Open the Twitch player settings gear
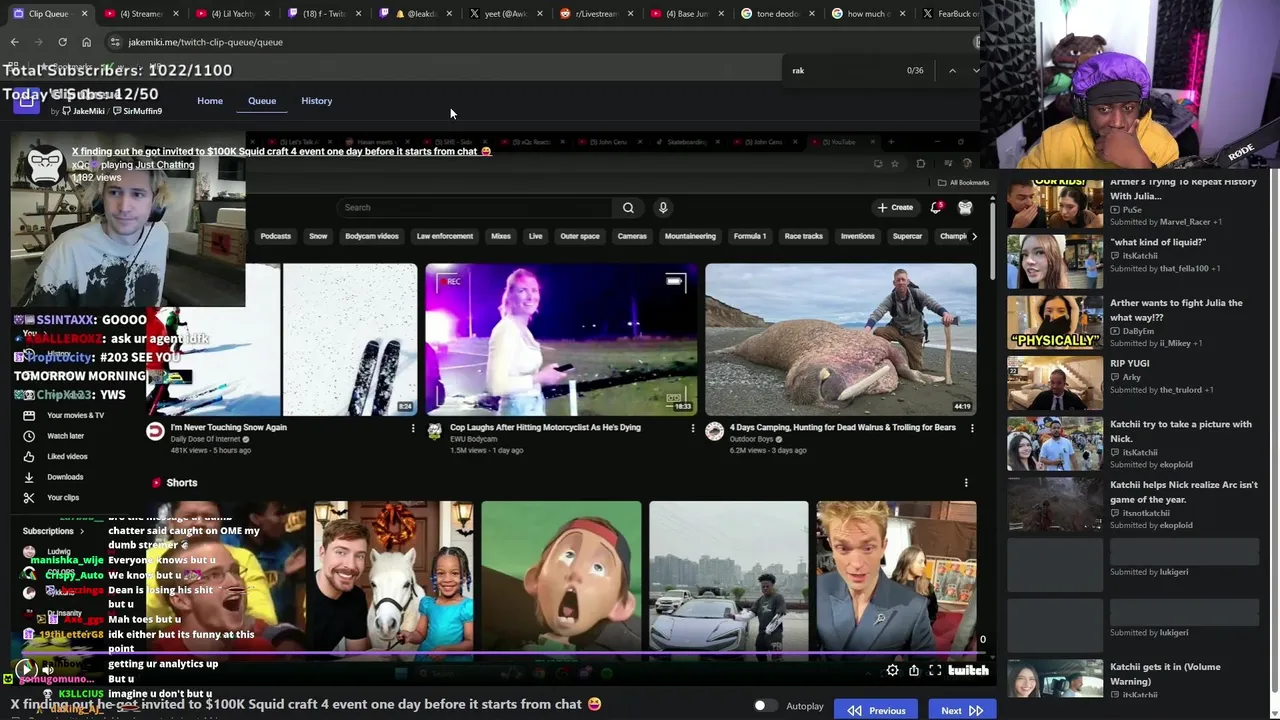The image size is (1280, 720). 892,671
